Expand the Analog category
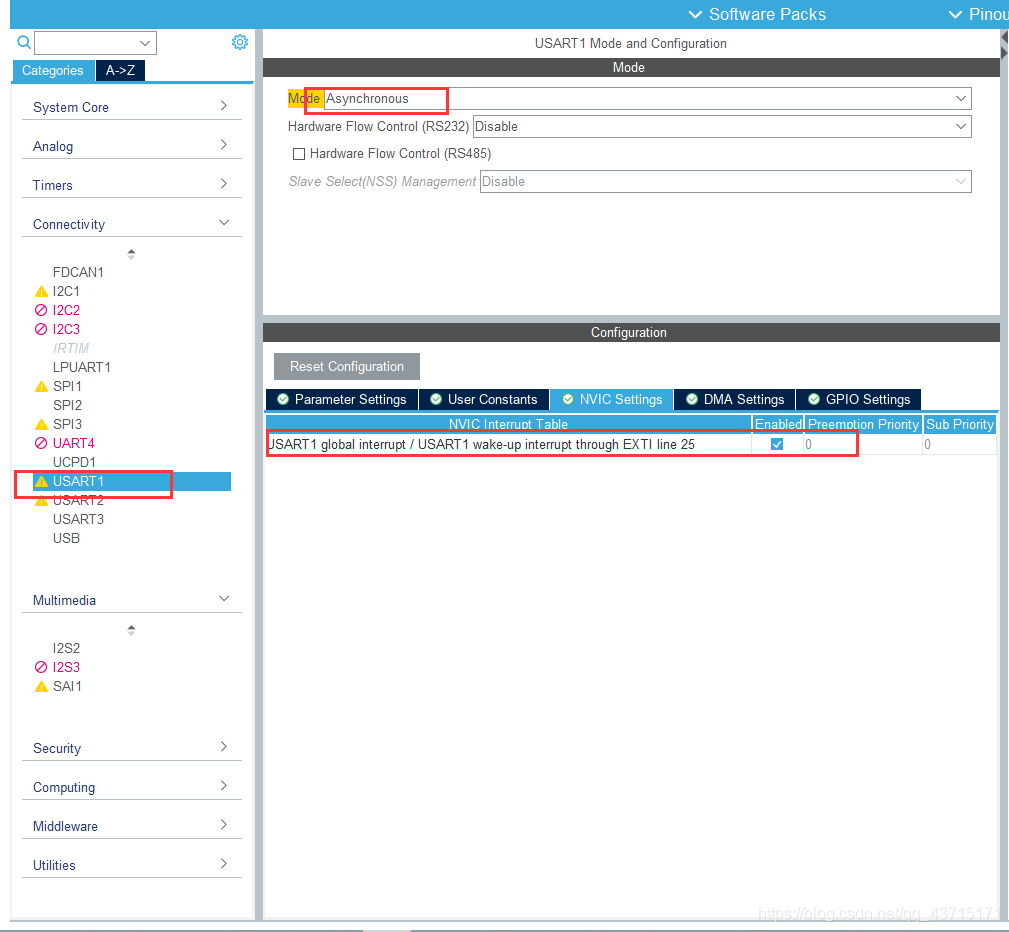This screenshot has width=1009, height=932. click(x=132, y=146)
